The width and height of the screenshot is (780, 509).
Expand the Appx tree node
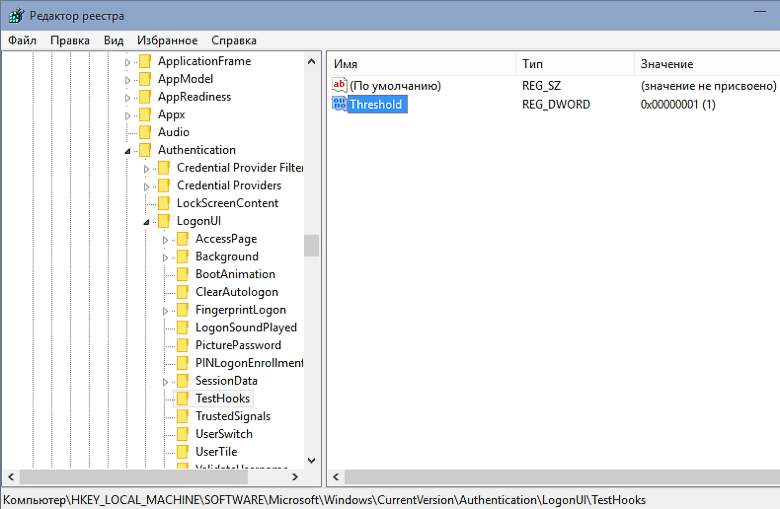tap(127, 115)
